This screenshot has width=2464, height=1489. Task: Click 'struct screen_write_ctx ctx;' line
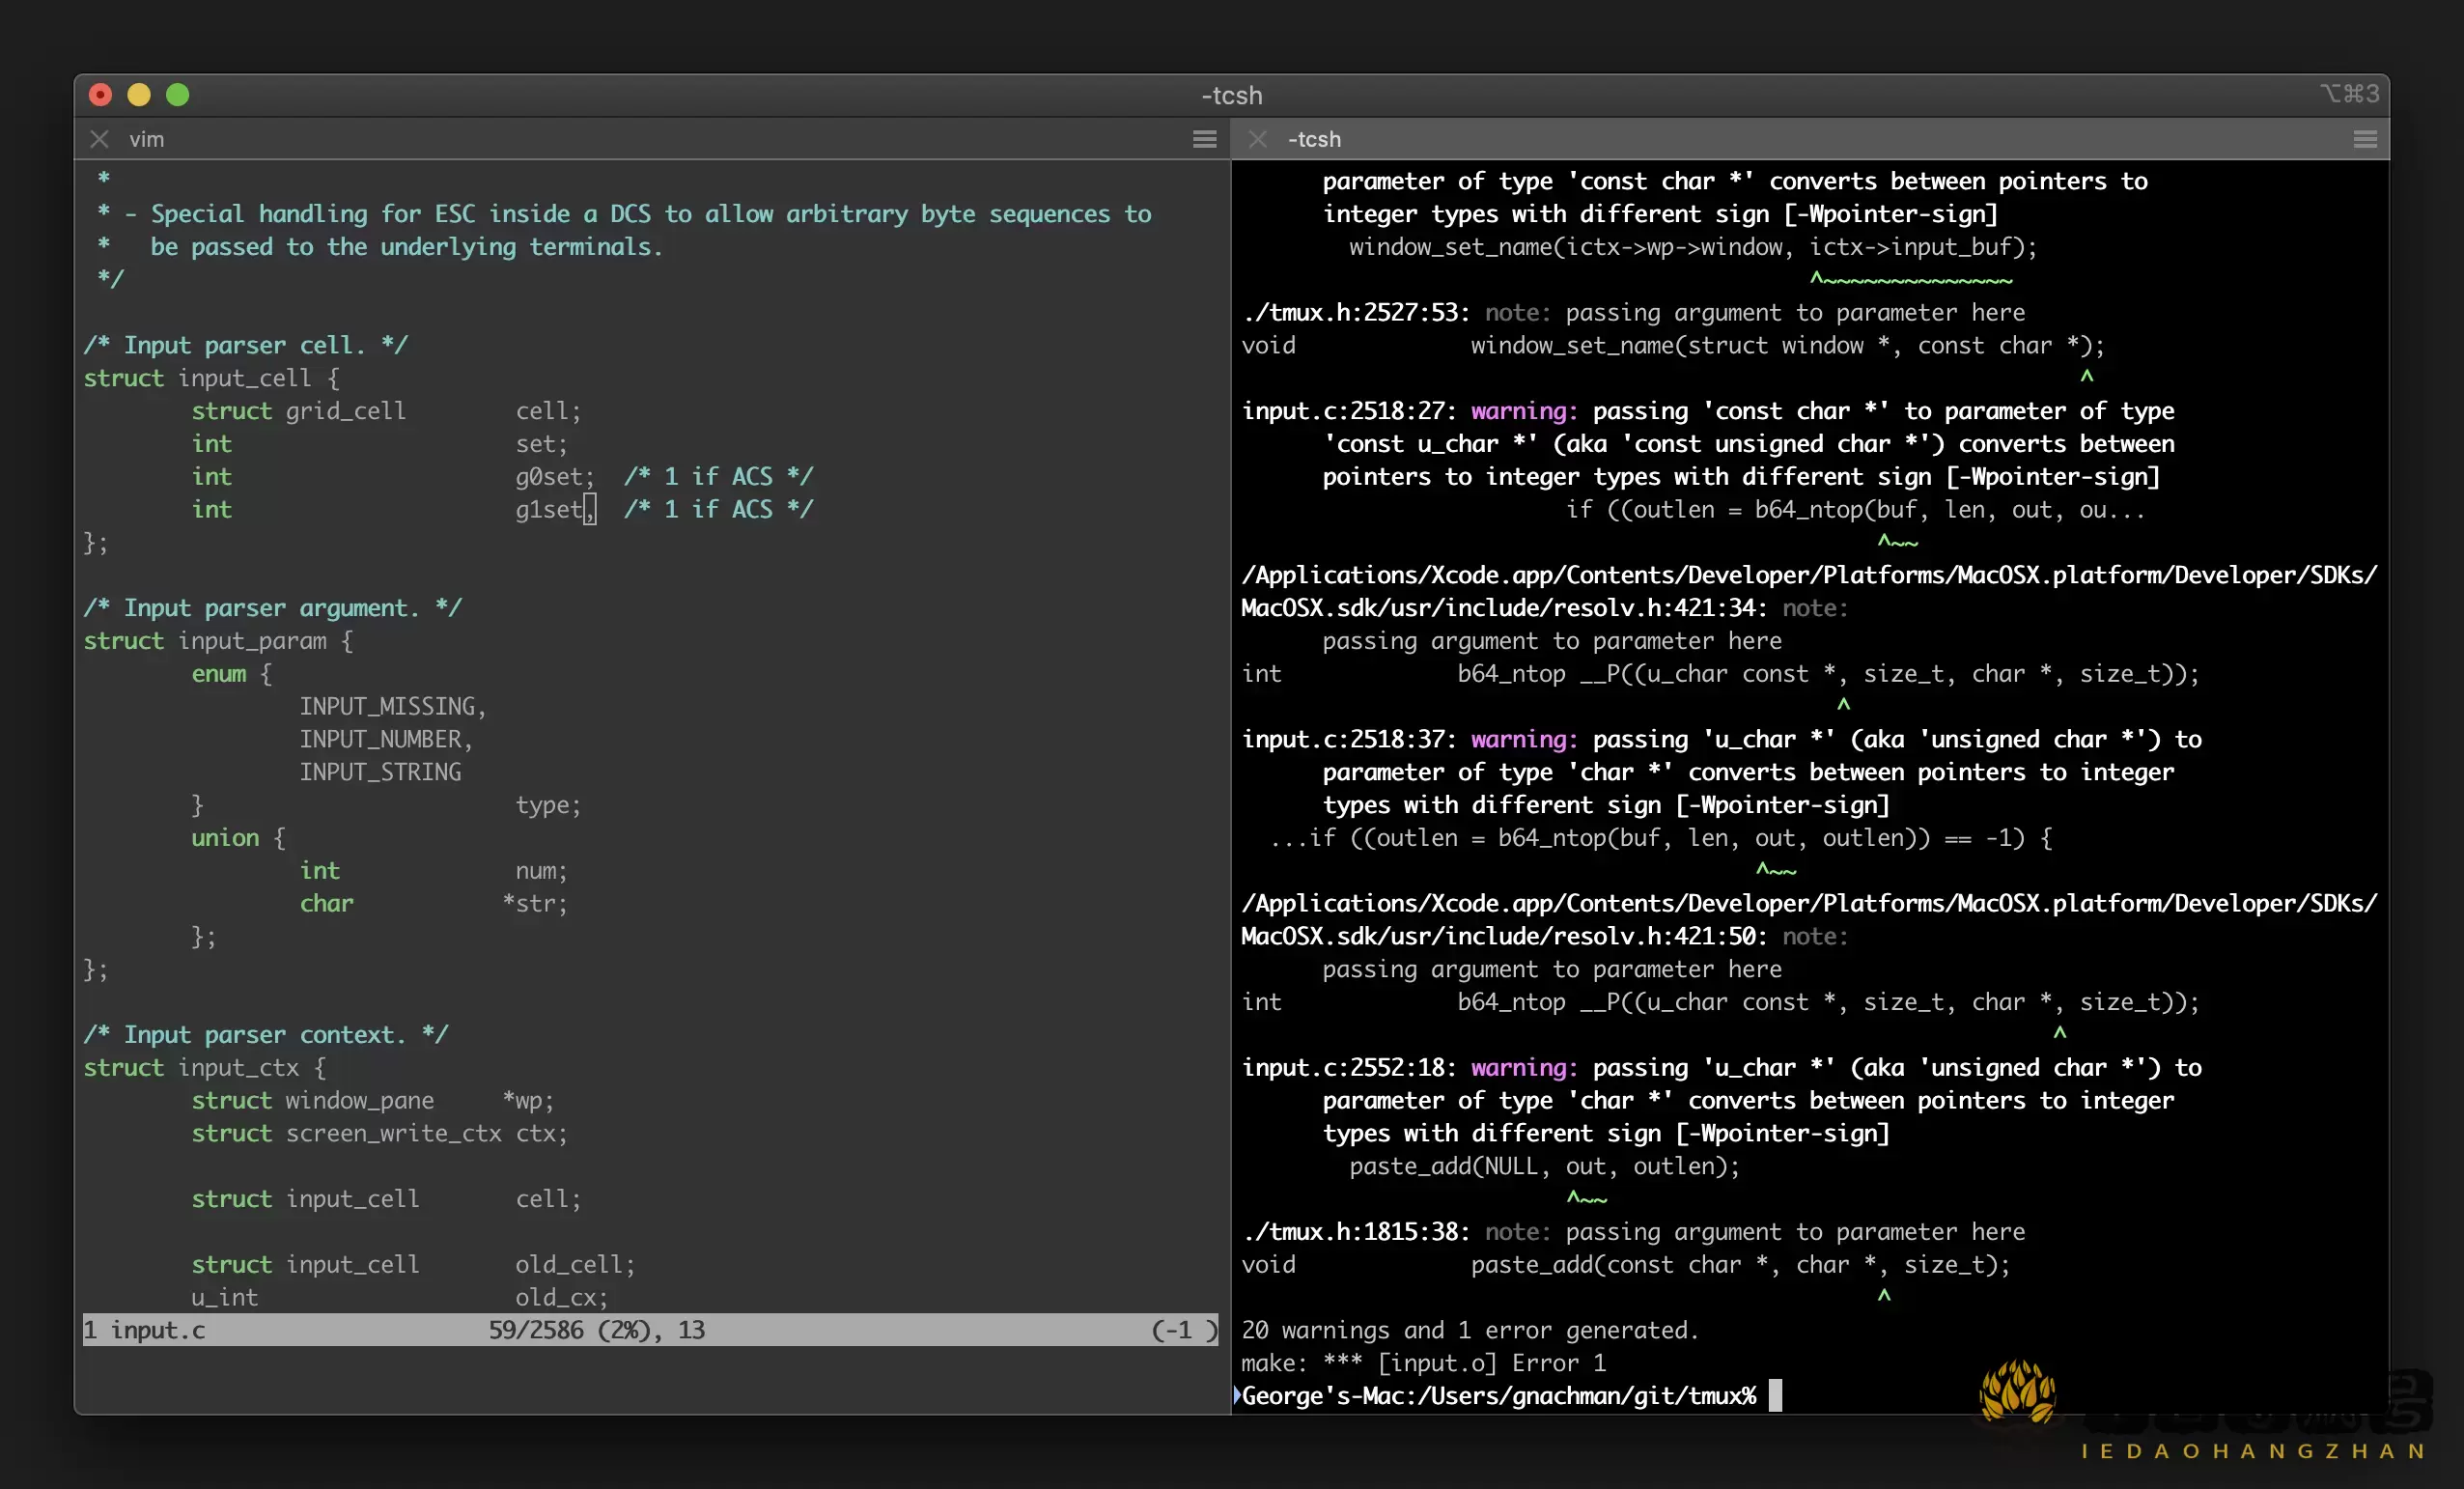tap(379, 1133)
